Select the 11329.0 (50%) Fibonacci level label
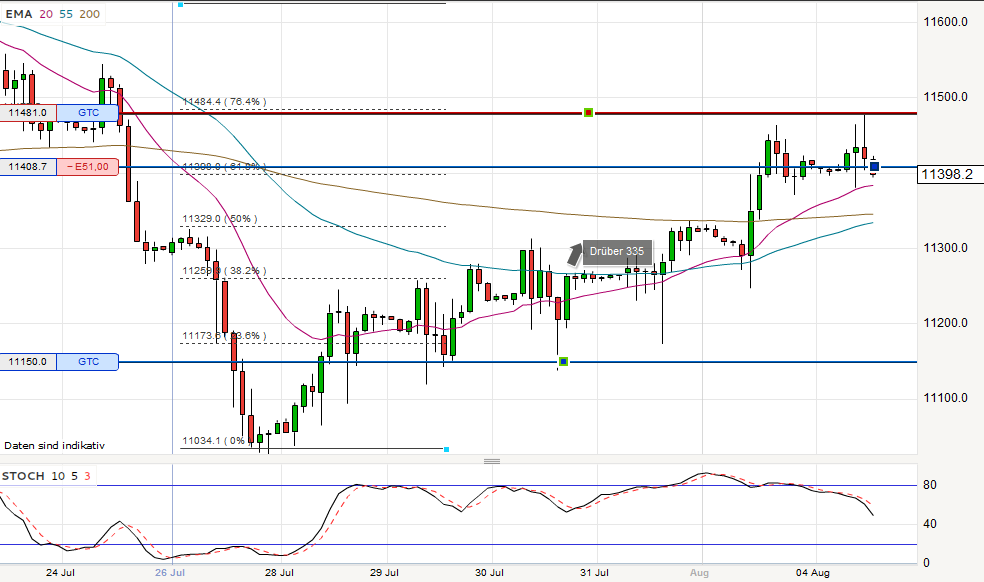The height and width of the screenshot is (582, 984). 219,217
